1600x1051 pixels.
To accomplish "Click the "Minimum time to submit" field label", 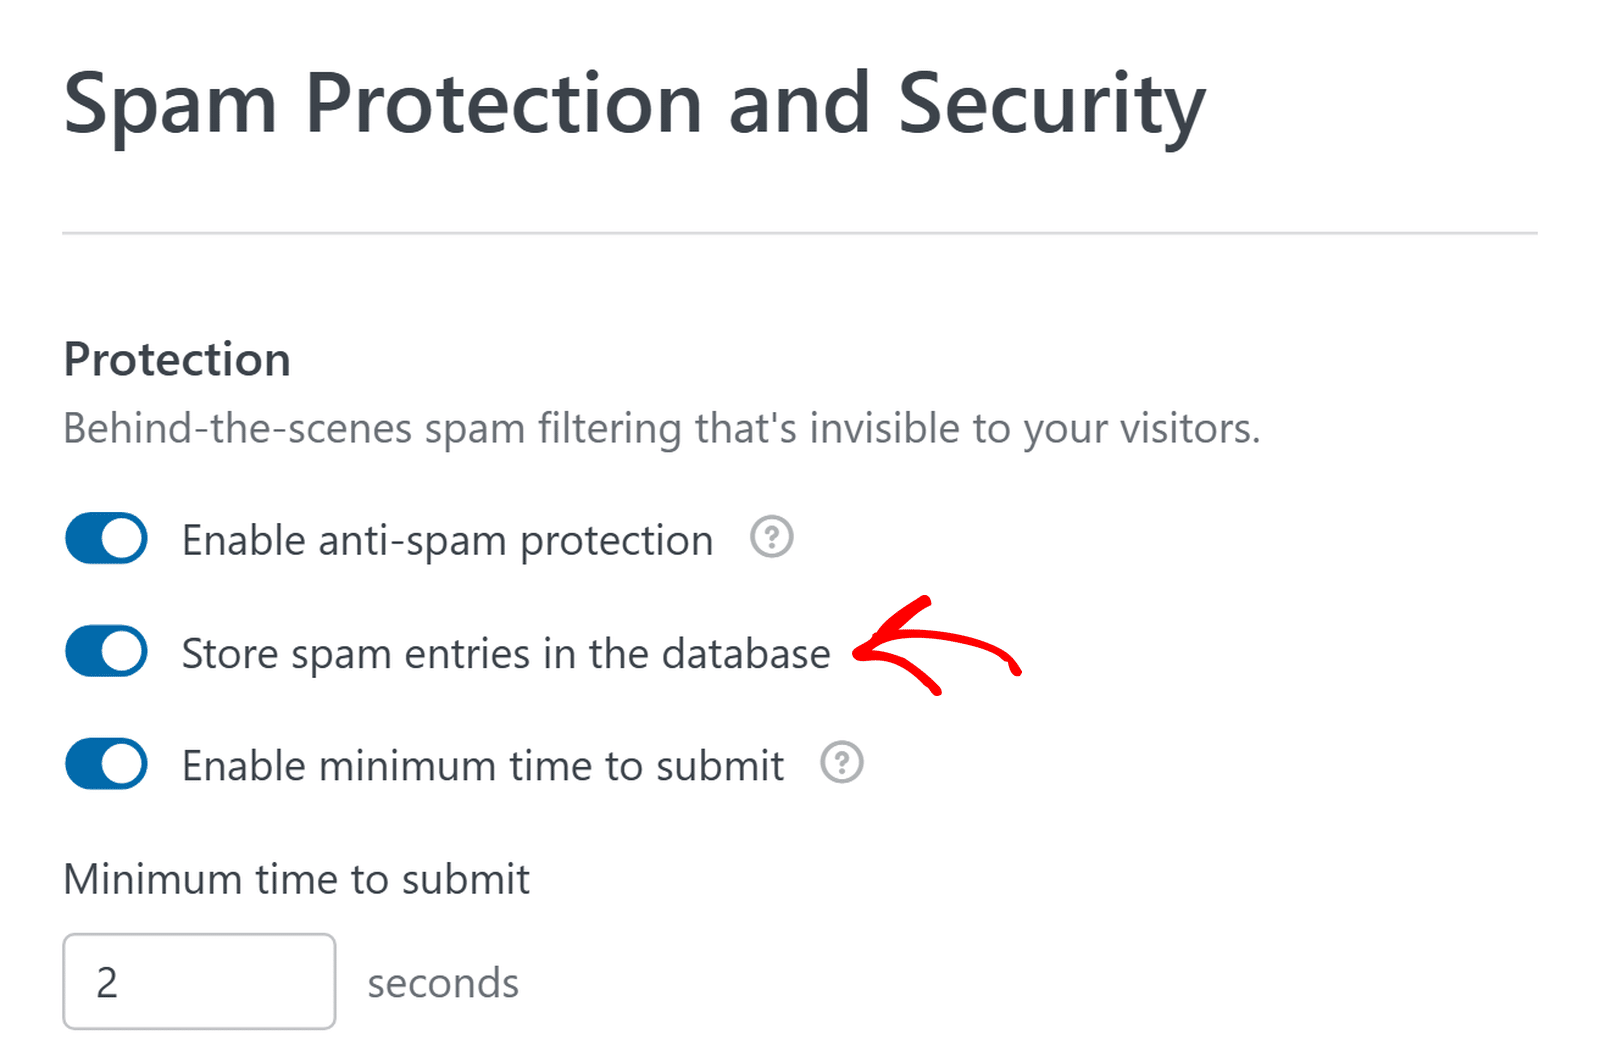I will (296, 880).
